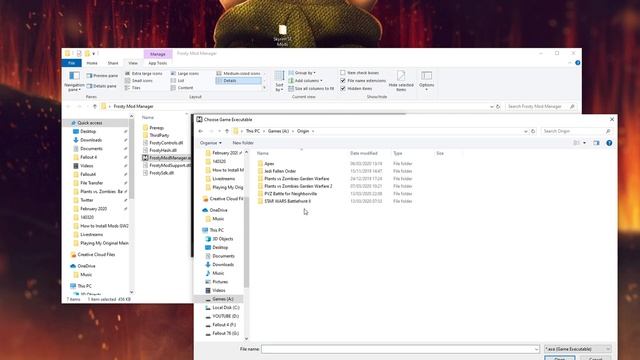Open the File tab in Explorer ribbon
This screenshot has width=640, height=360.
[72, 63]
